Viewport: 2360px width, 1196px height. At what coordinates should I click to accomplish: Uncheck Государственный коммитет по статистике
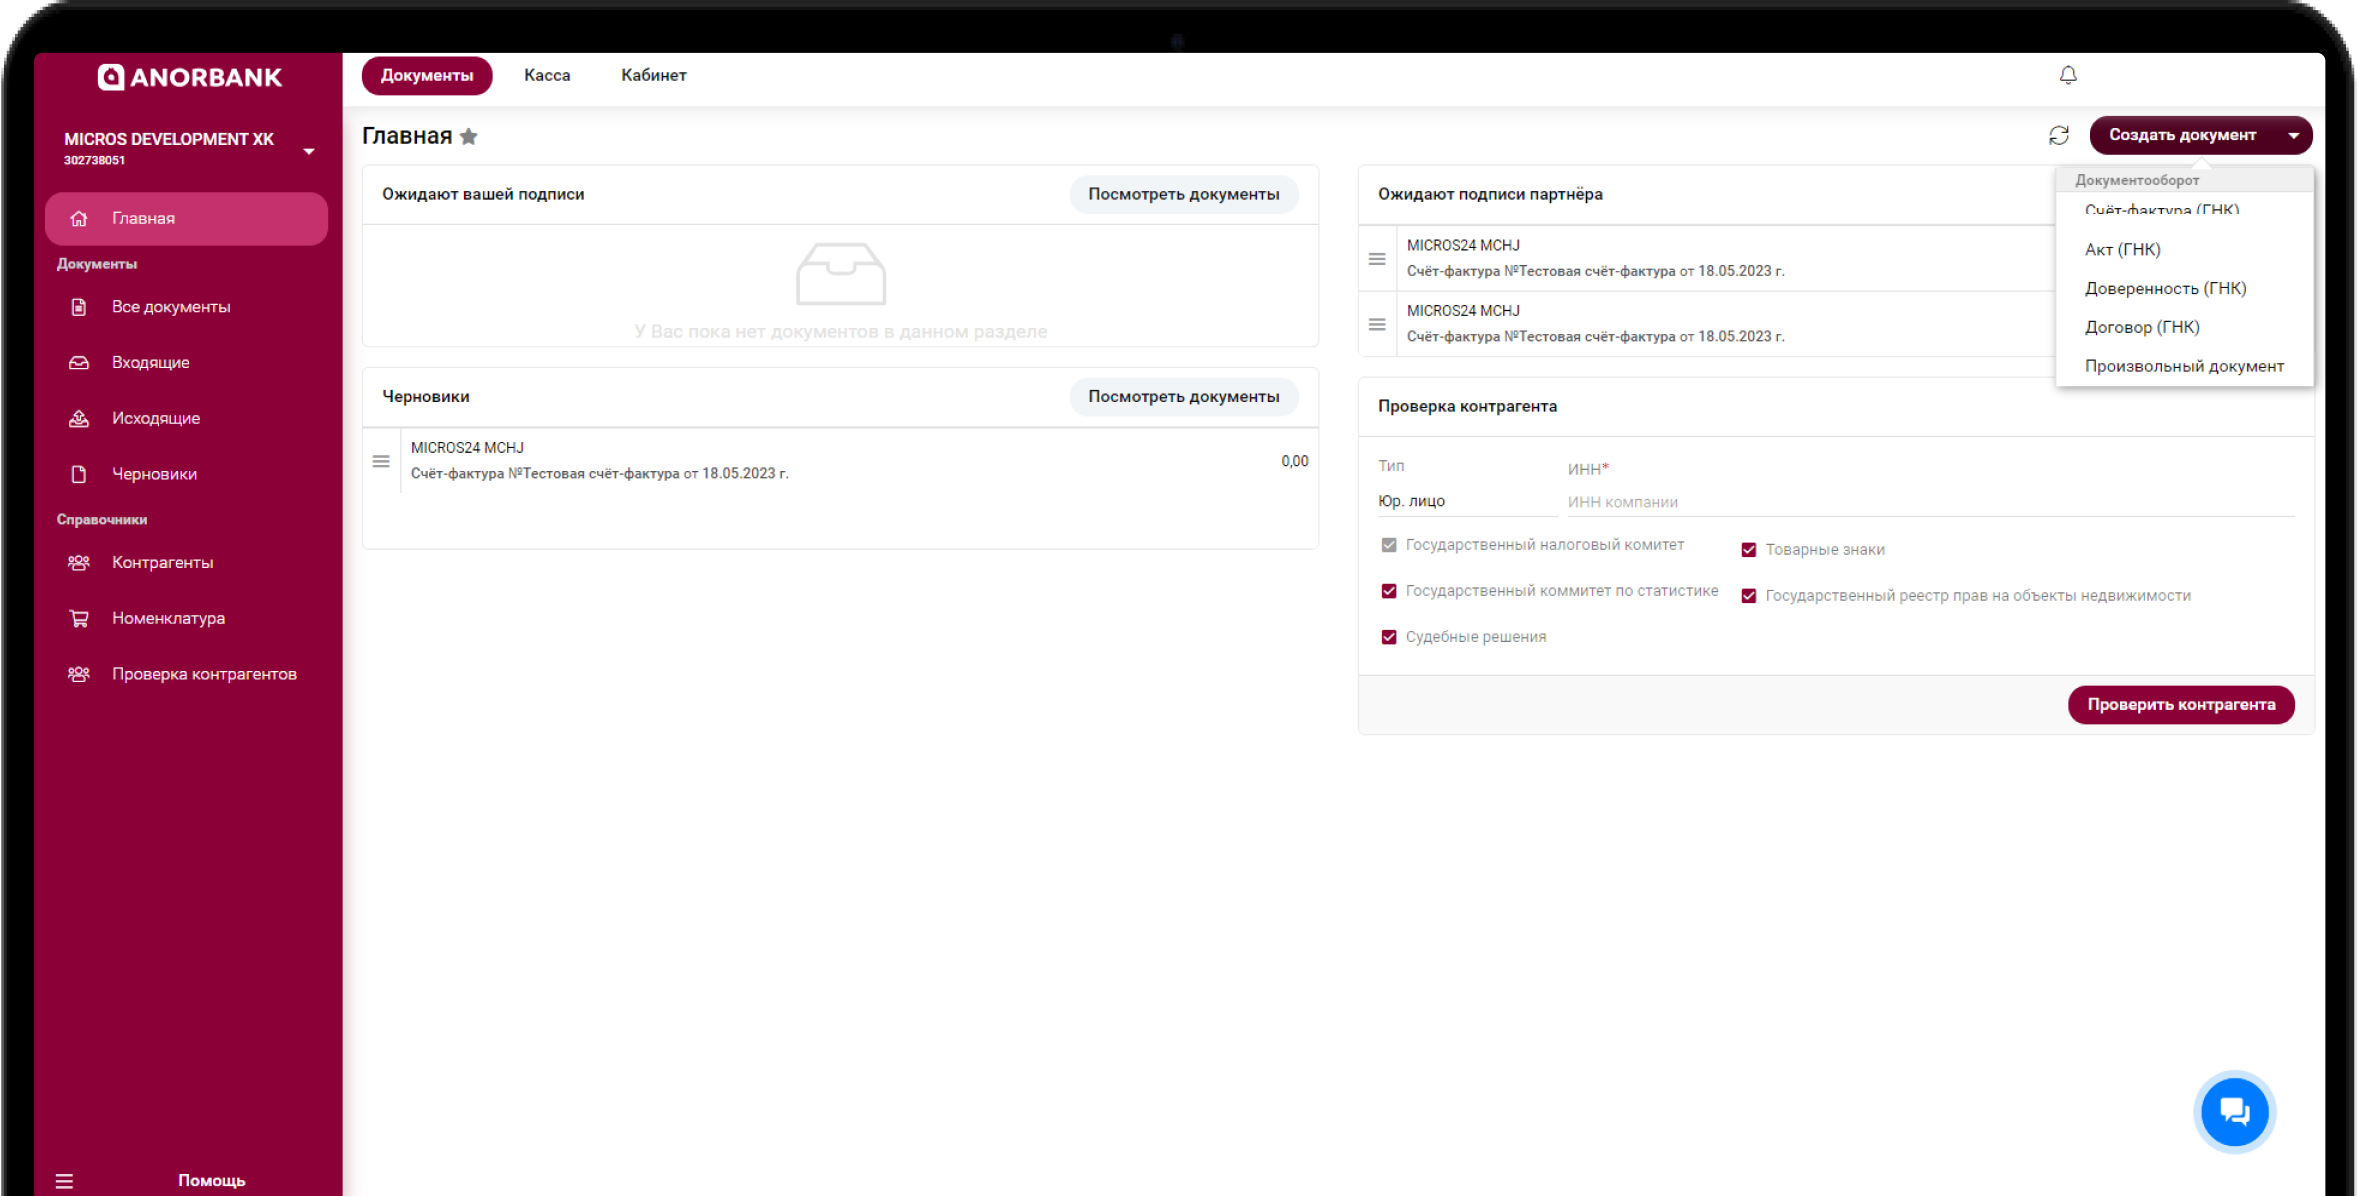point(1388,591)
